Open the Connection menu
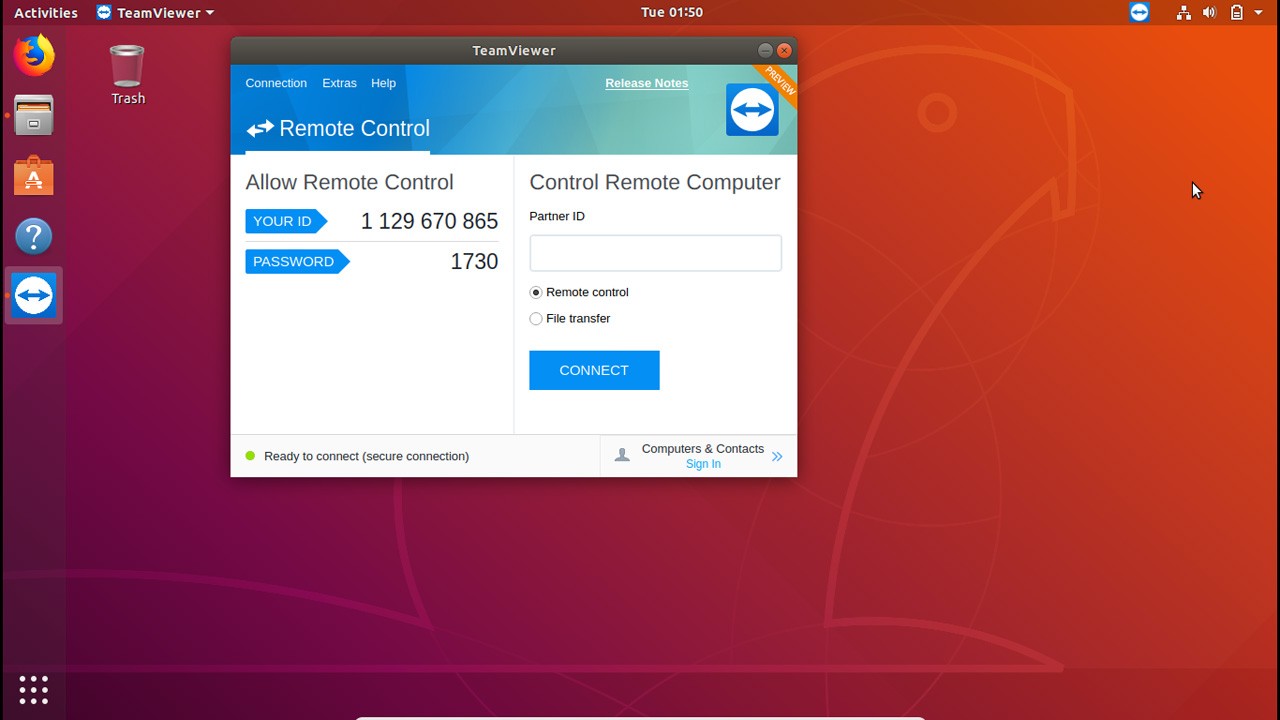This screenshot has height=720, width=1280. pos(276,83)
